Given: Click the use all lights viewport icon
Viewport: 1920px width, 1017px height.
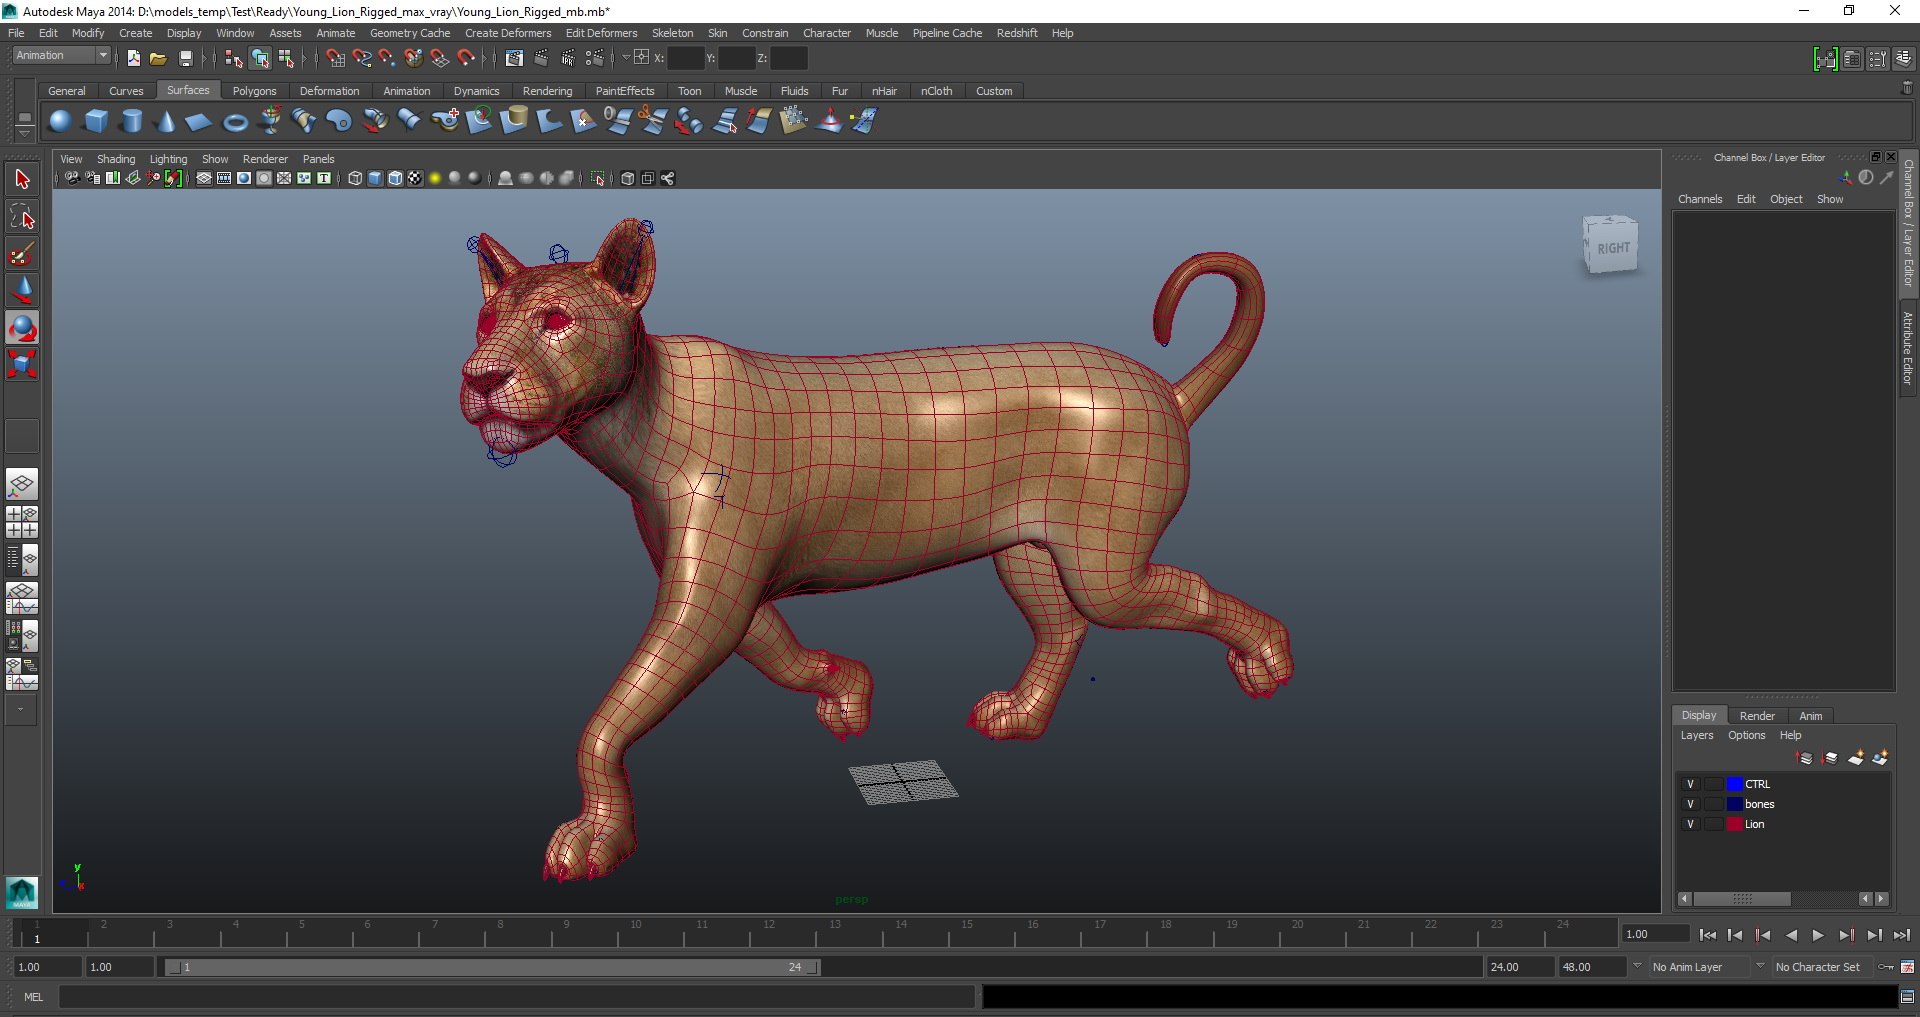Looking at the screenshot, I should coord(435,178).
